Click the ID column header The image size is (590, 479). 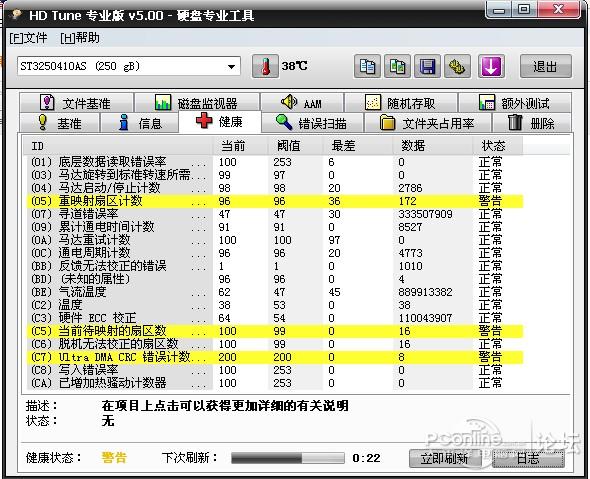[x=118, y=146]
